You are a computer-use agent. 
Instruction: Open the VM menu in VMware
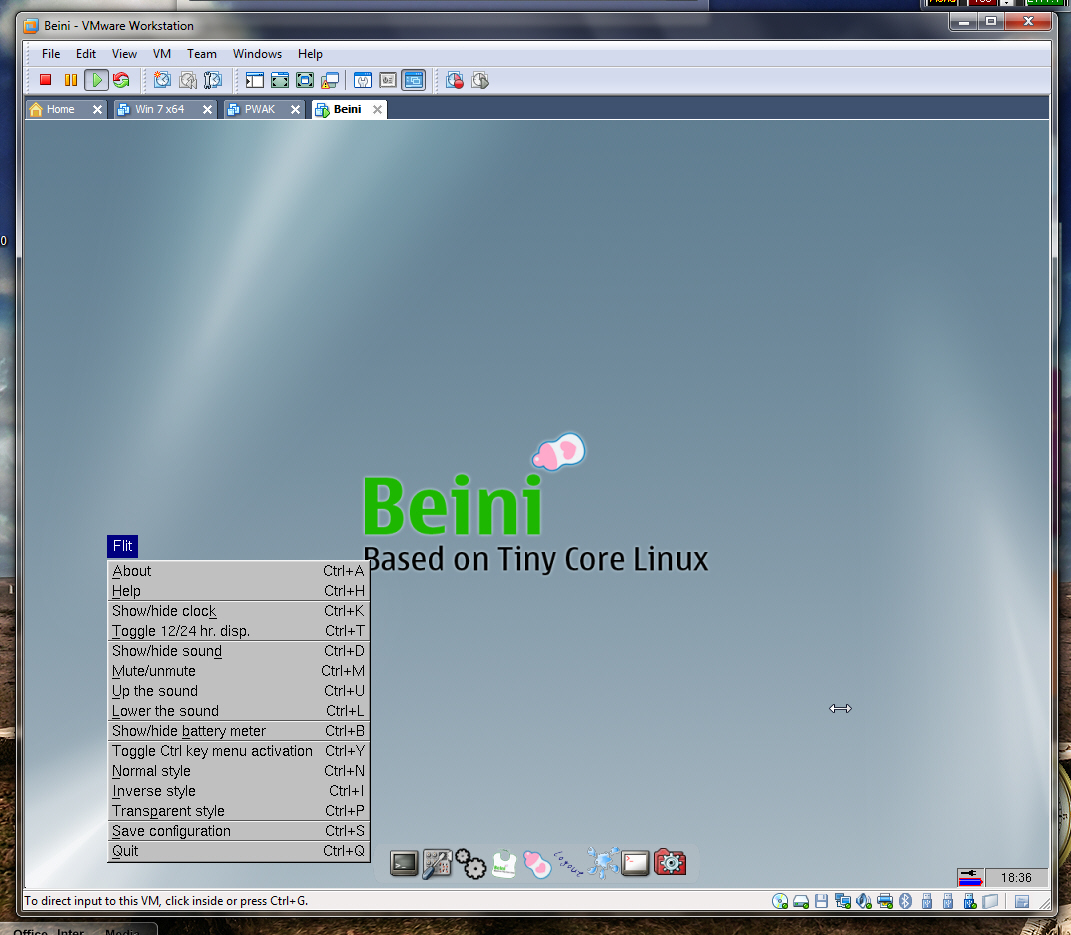click(x=161, y=54)
